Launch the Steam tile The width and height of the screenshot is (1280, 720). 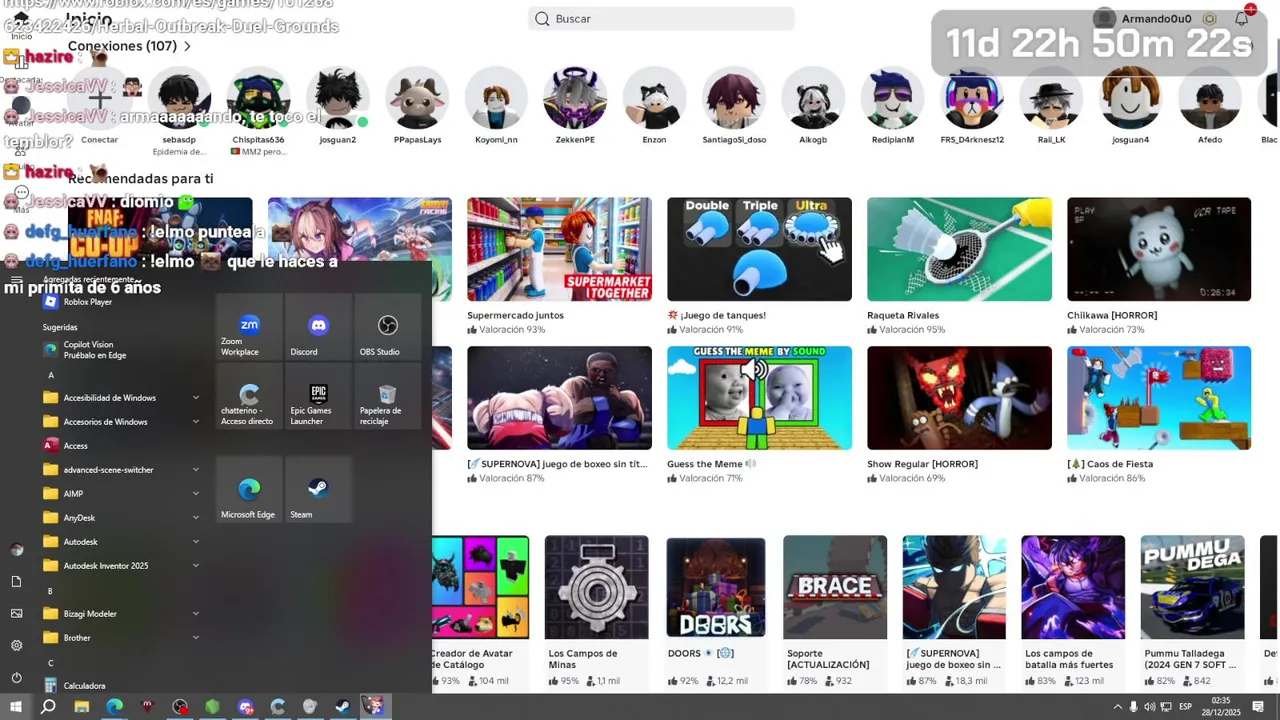pos(318,489)
